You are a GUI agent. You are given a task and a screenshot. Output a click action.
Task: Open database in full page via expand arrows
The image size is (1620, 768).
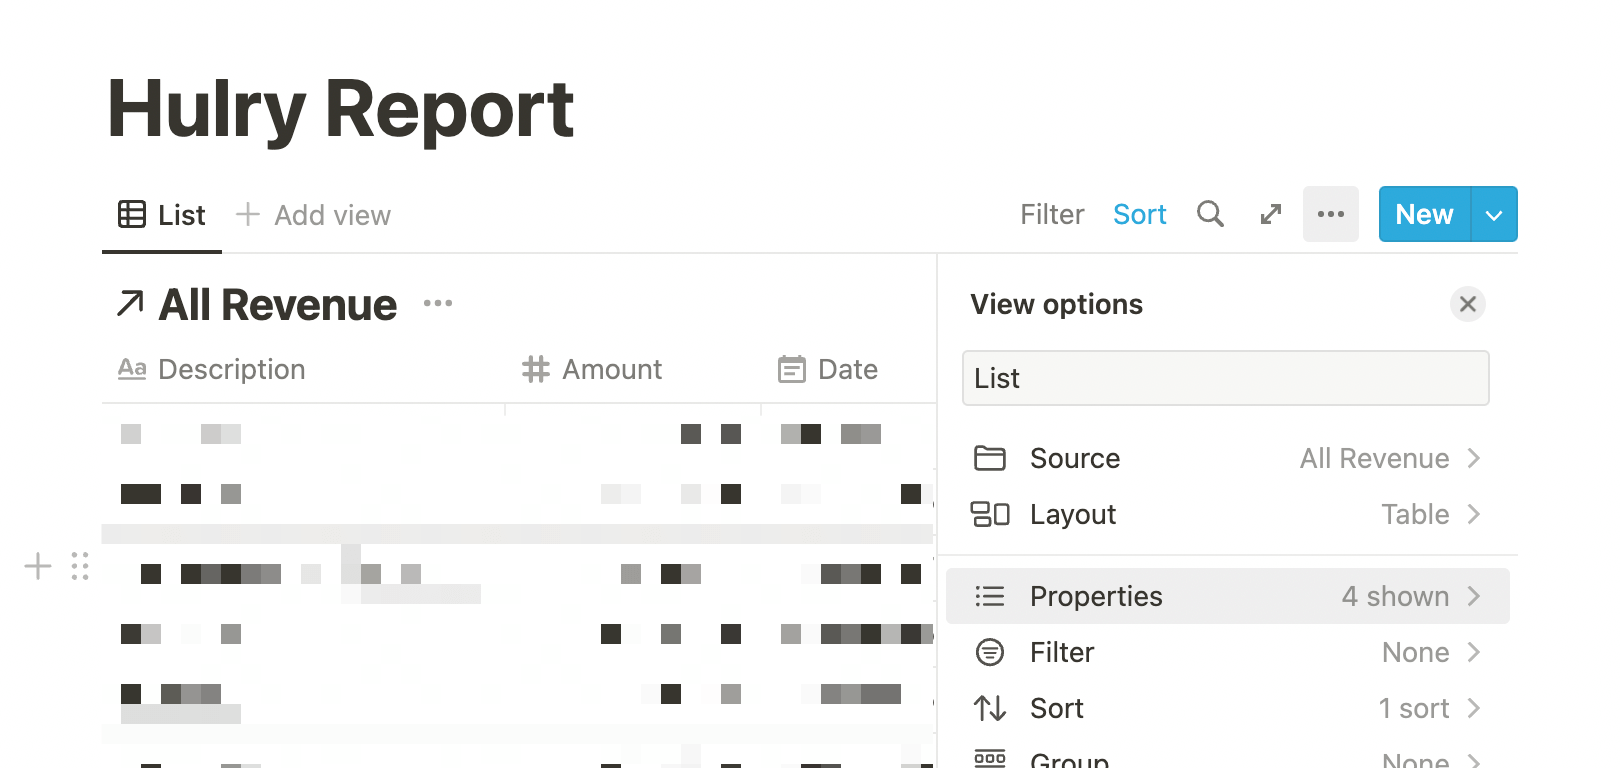click(x=1270, y=214)
